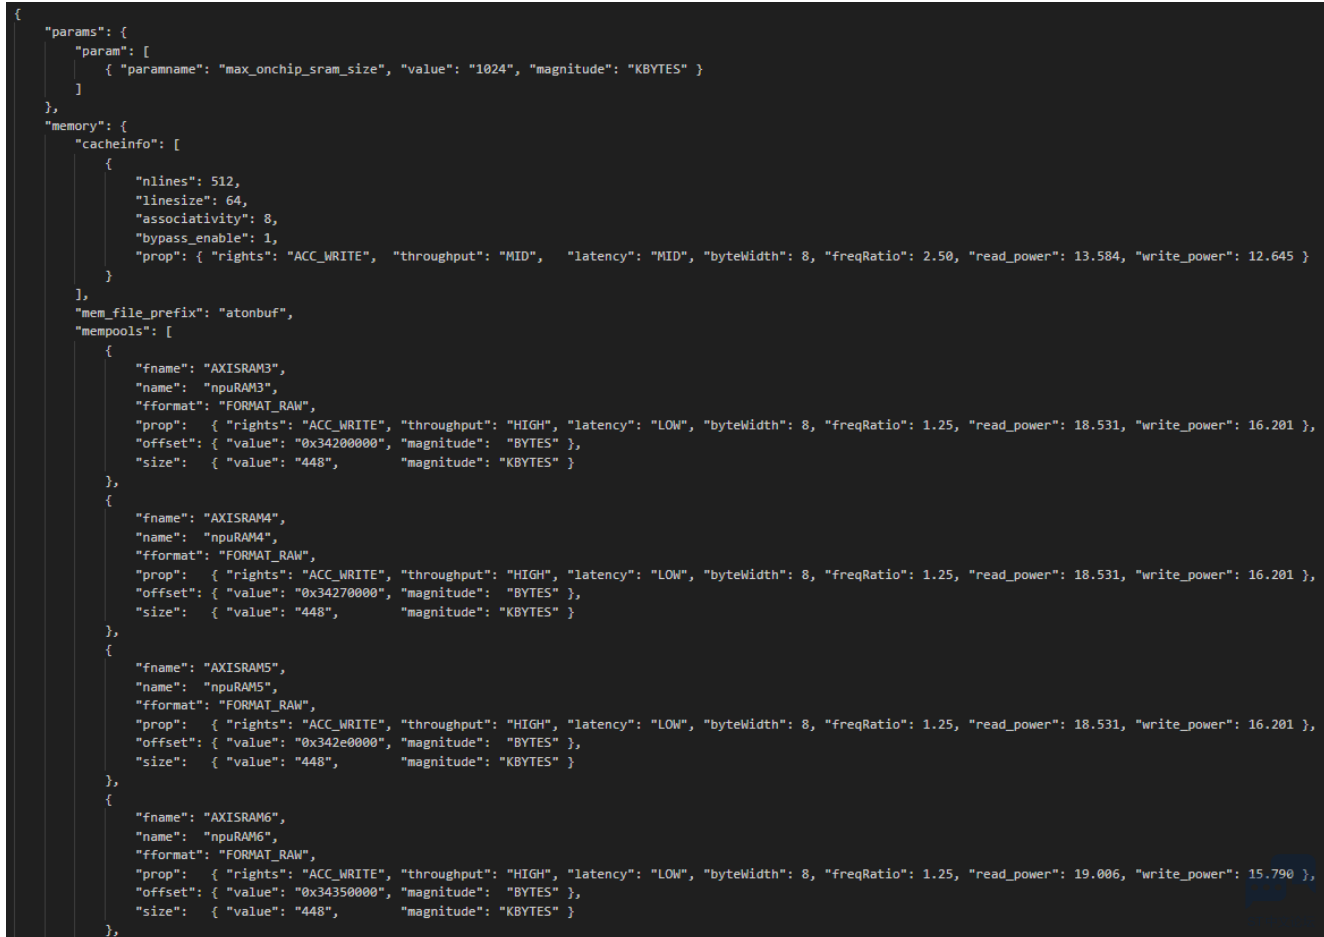Image resolution: width=1324 pixels, height=937 pixels.
Task: Click the offset value "0x34270000"
Action: click(339, 593)
